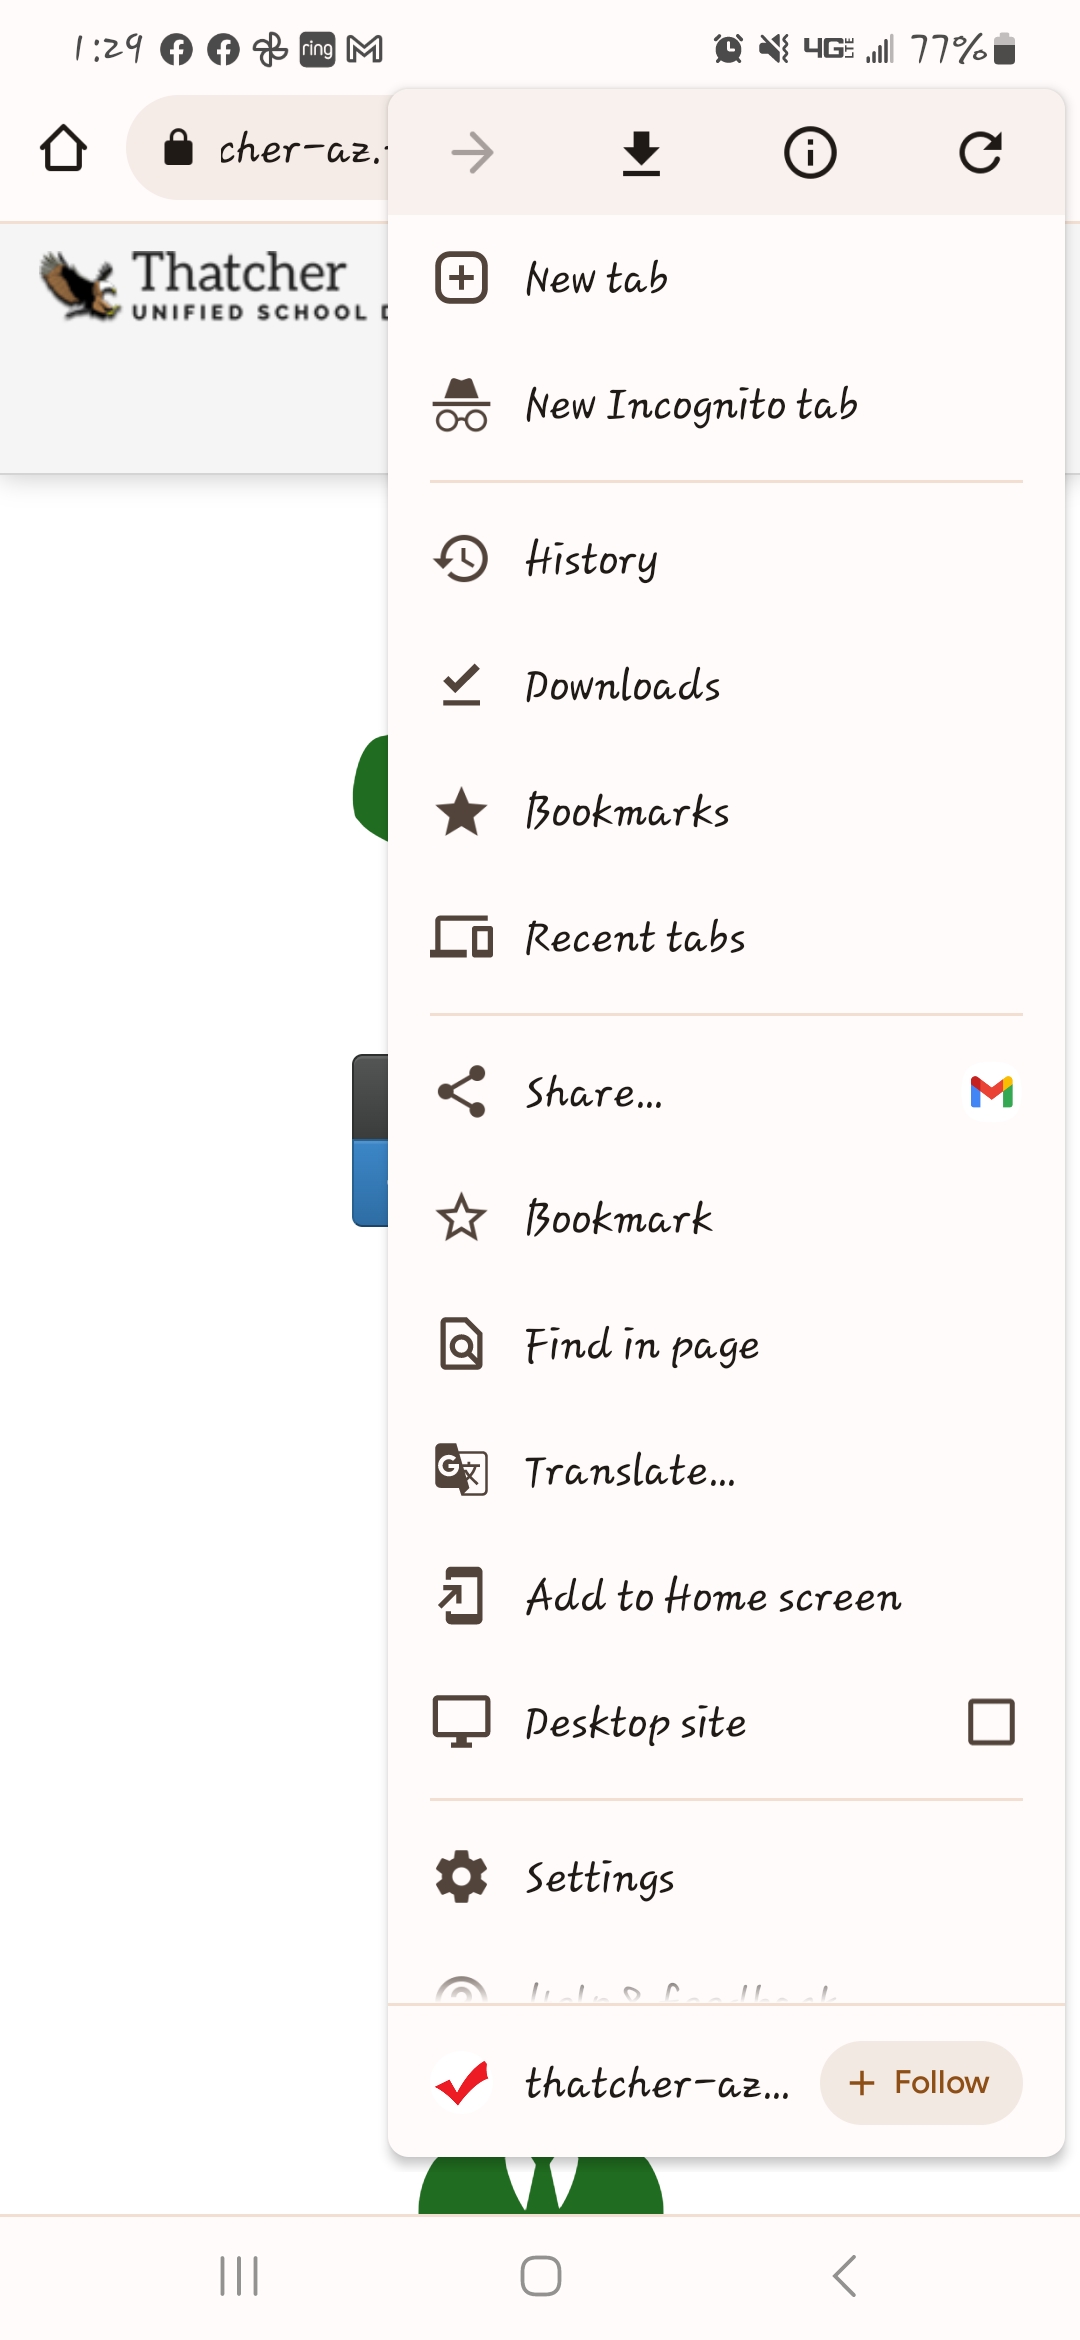1080x2340 pixels.
Task: Open the page info icon
Action: [810, 153]
